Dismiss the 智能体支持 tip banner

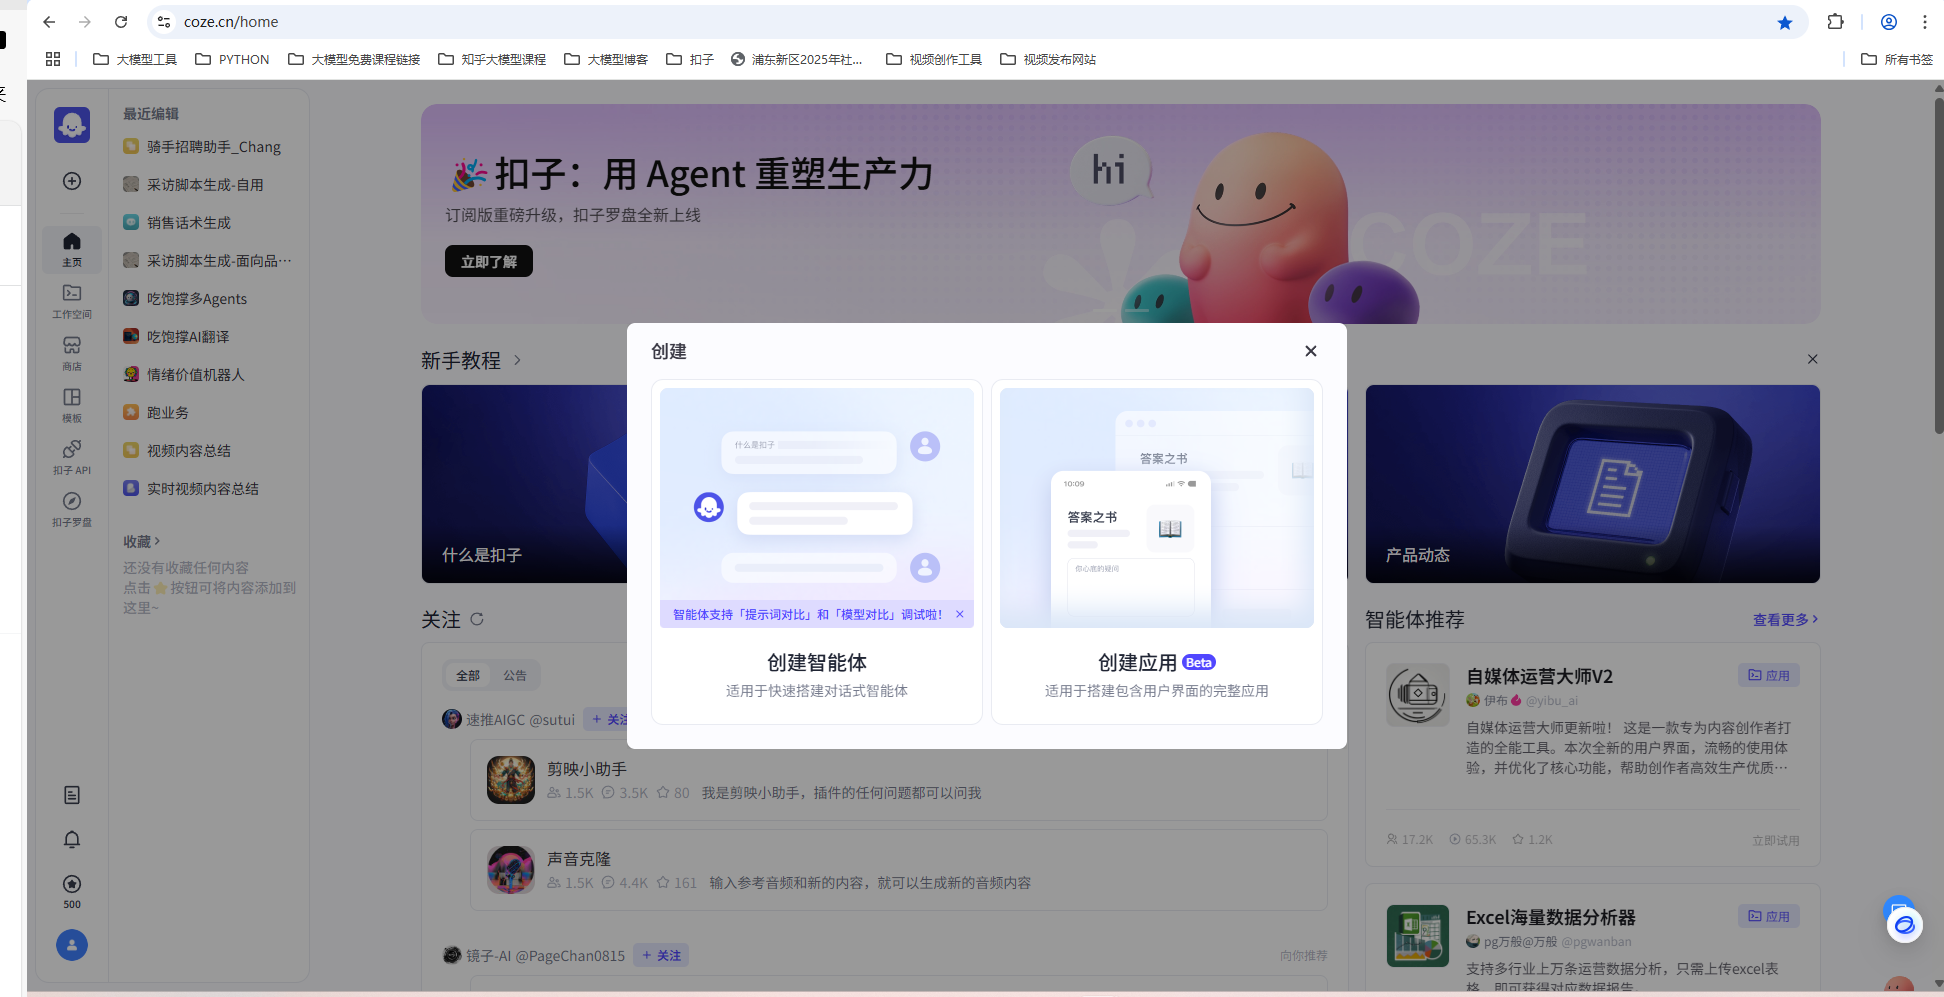[960, 615]
